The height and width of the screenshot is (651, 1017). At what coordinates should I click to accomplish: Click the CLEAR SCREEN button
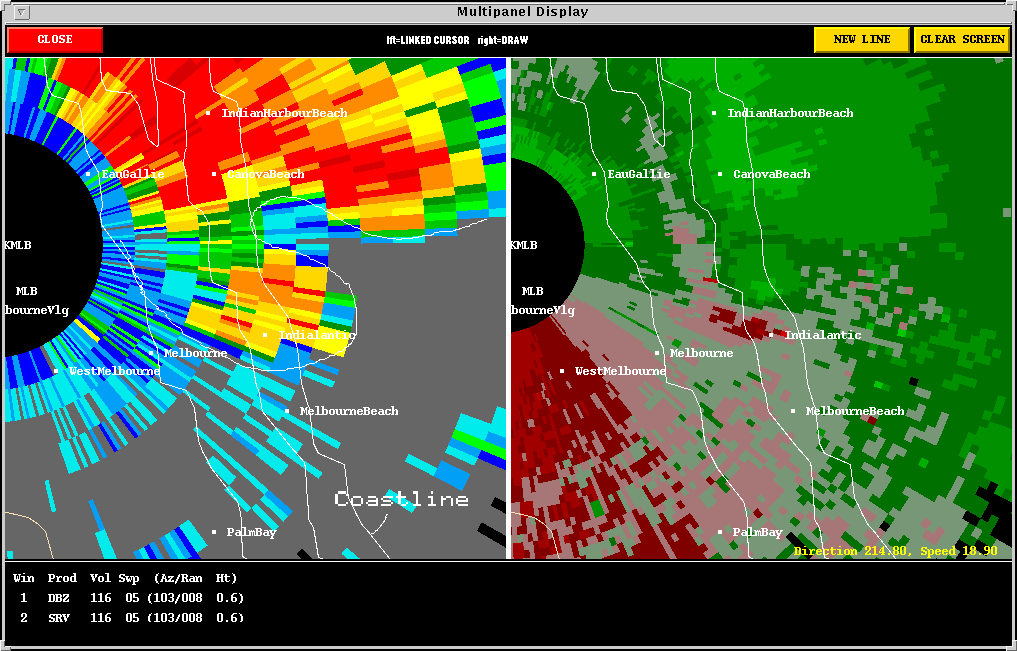[963, 40]
